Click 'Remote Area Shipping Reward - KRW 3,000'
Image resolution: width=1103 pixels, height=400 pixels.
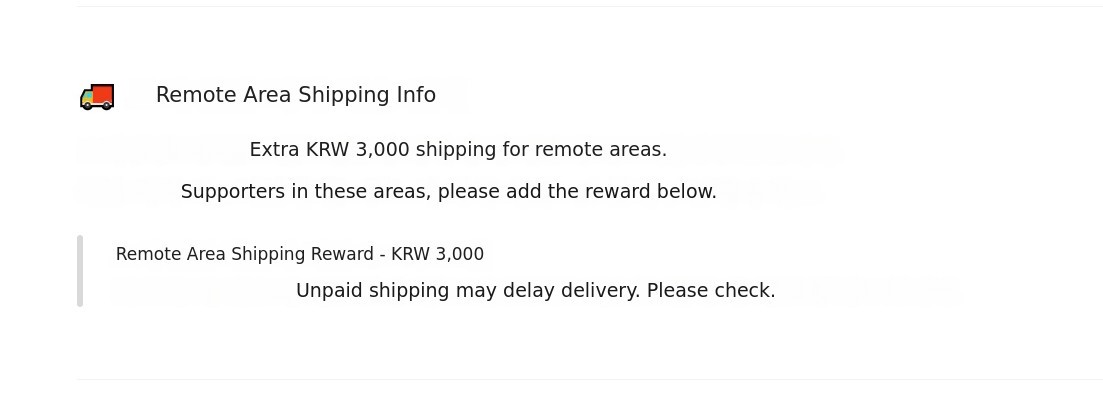coord(299,254)
